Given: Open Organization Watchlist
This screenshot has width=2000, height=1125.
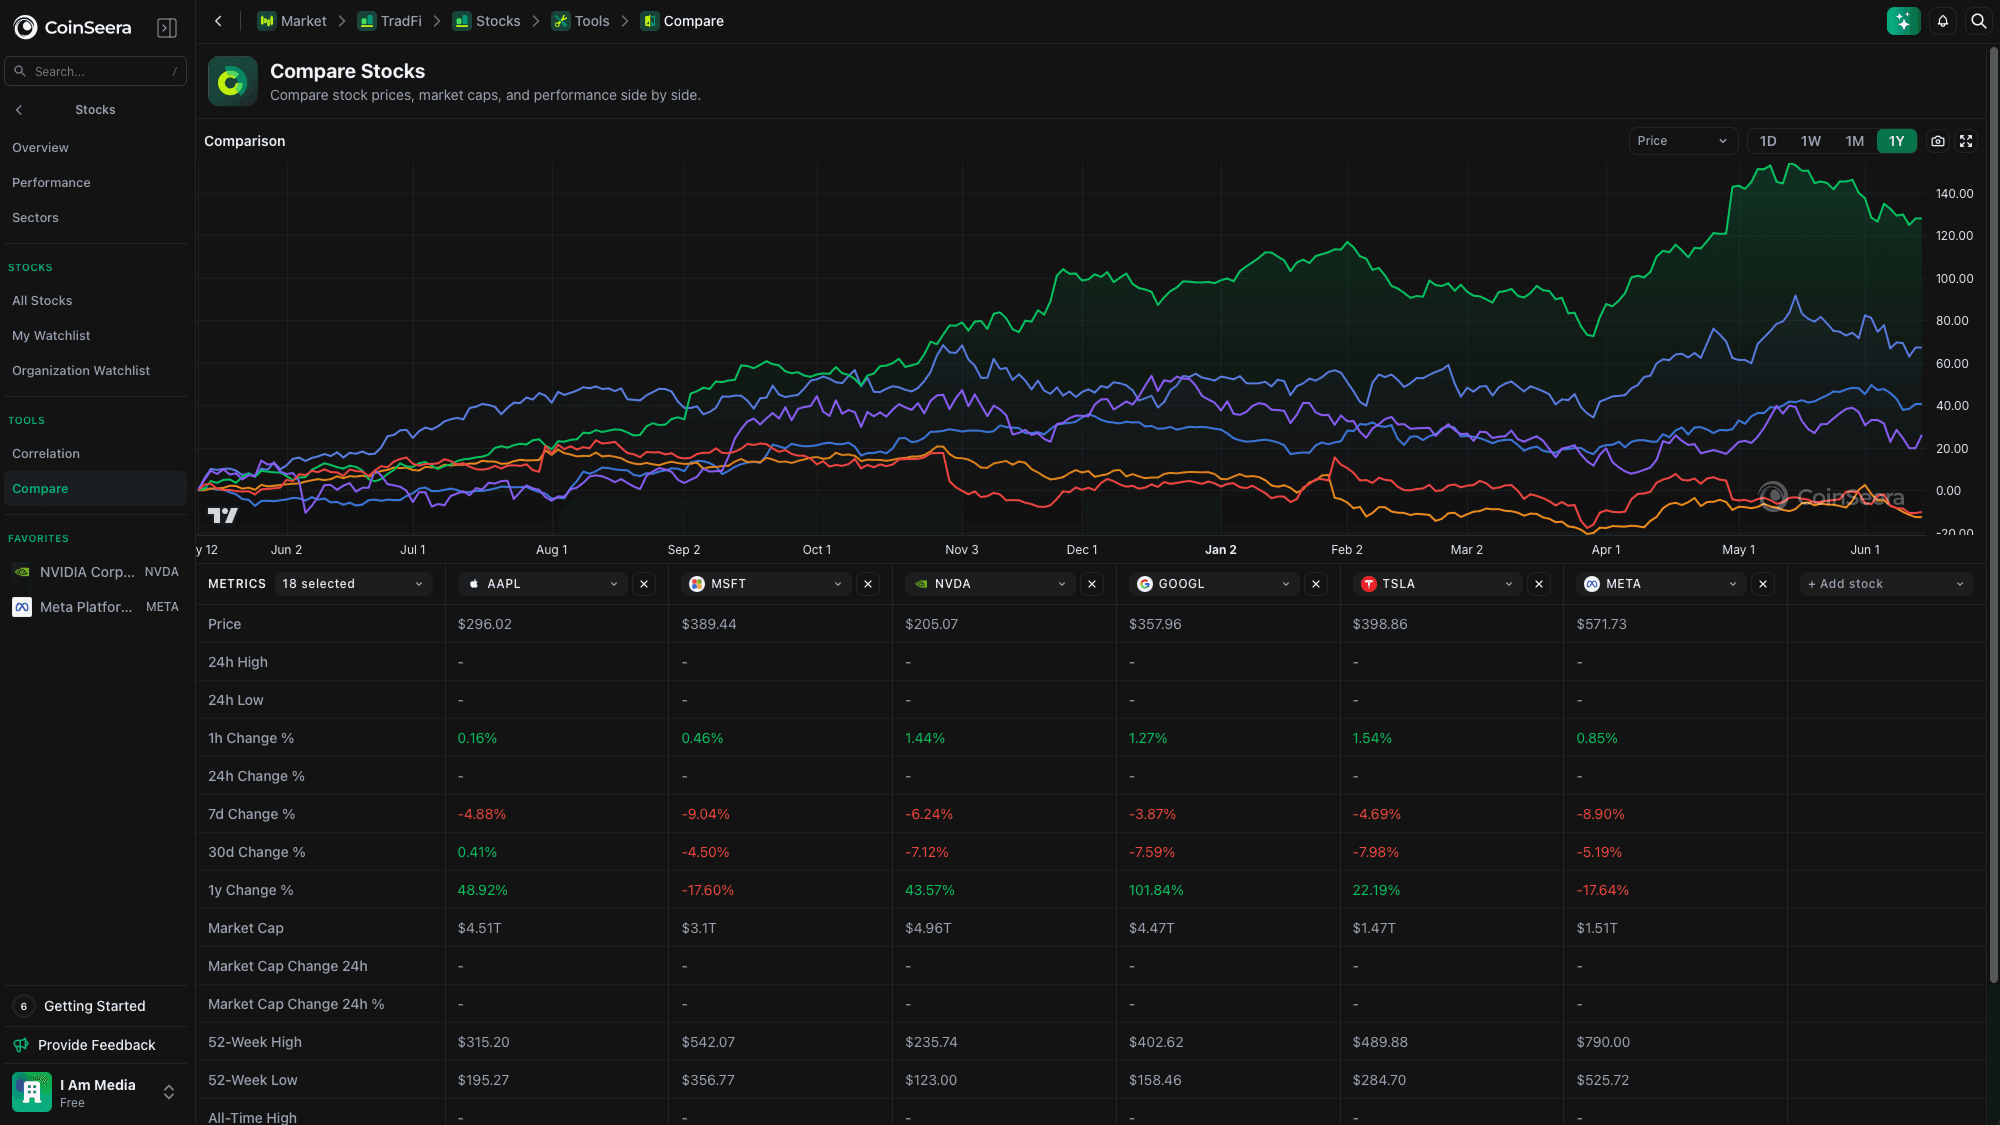Looking at the screenshot, I should [x=95, y=371].
